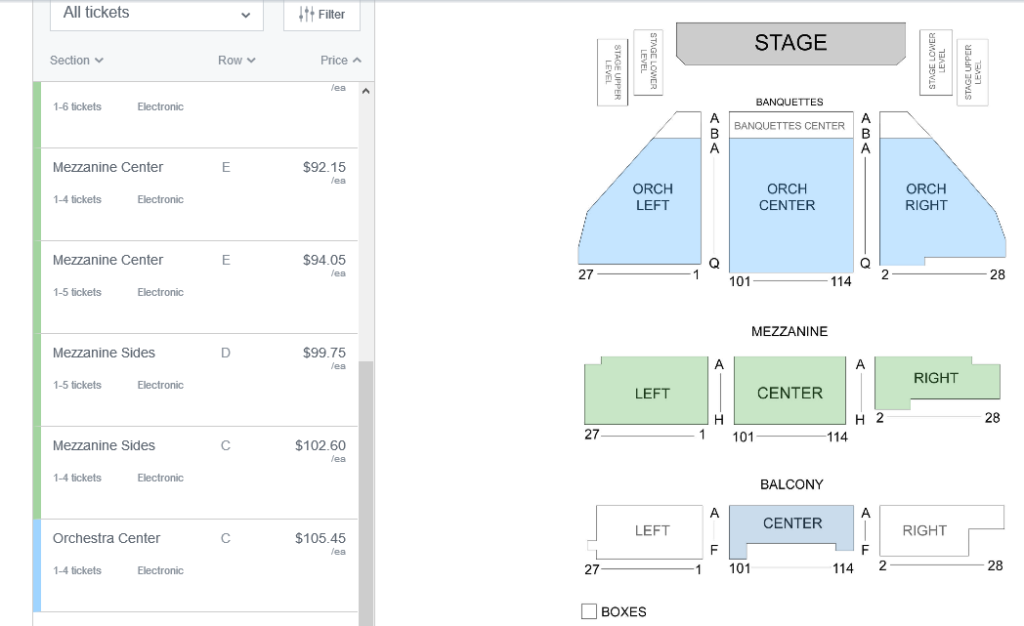
Task: Select Orch Center section on map
Action: [x=790, y=200]
